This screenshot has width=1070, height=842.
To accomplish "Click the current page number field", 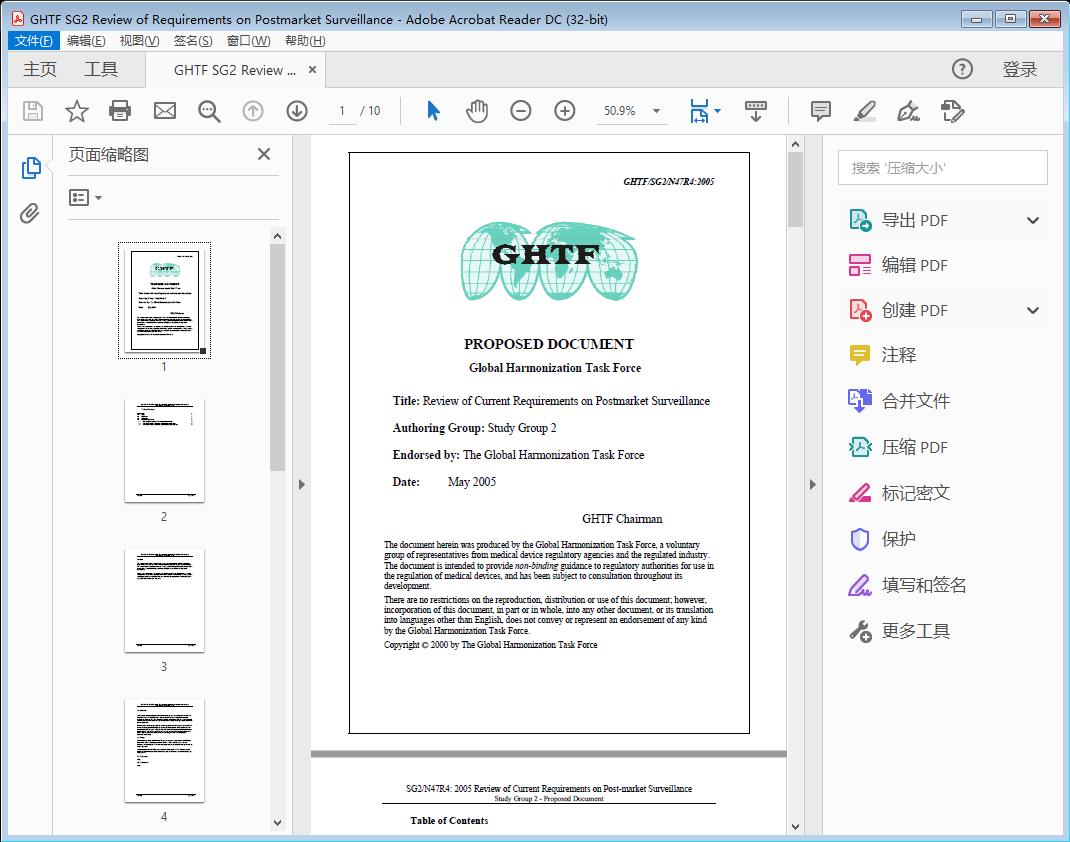I will (x=342, y=111).
